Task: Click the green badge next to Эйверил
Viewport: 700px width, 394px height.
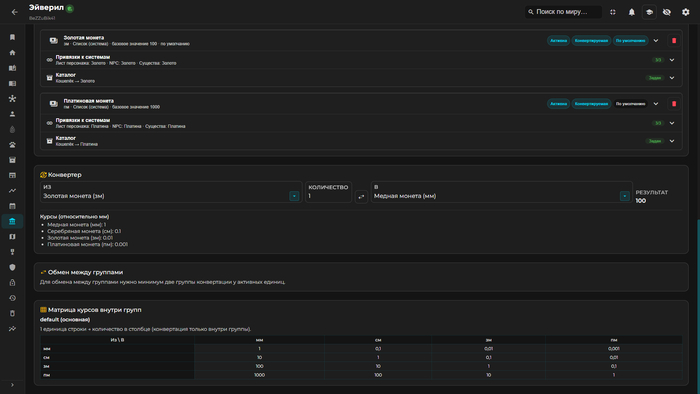Action: pos(70,8)
